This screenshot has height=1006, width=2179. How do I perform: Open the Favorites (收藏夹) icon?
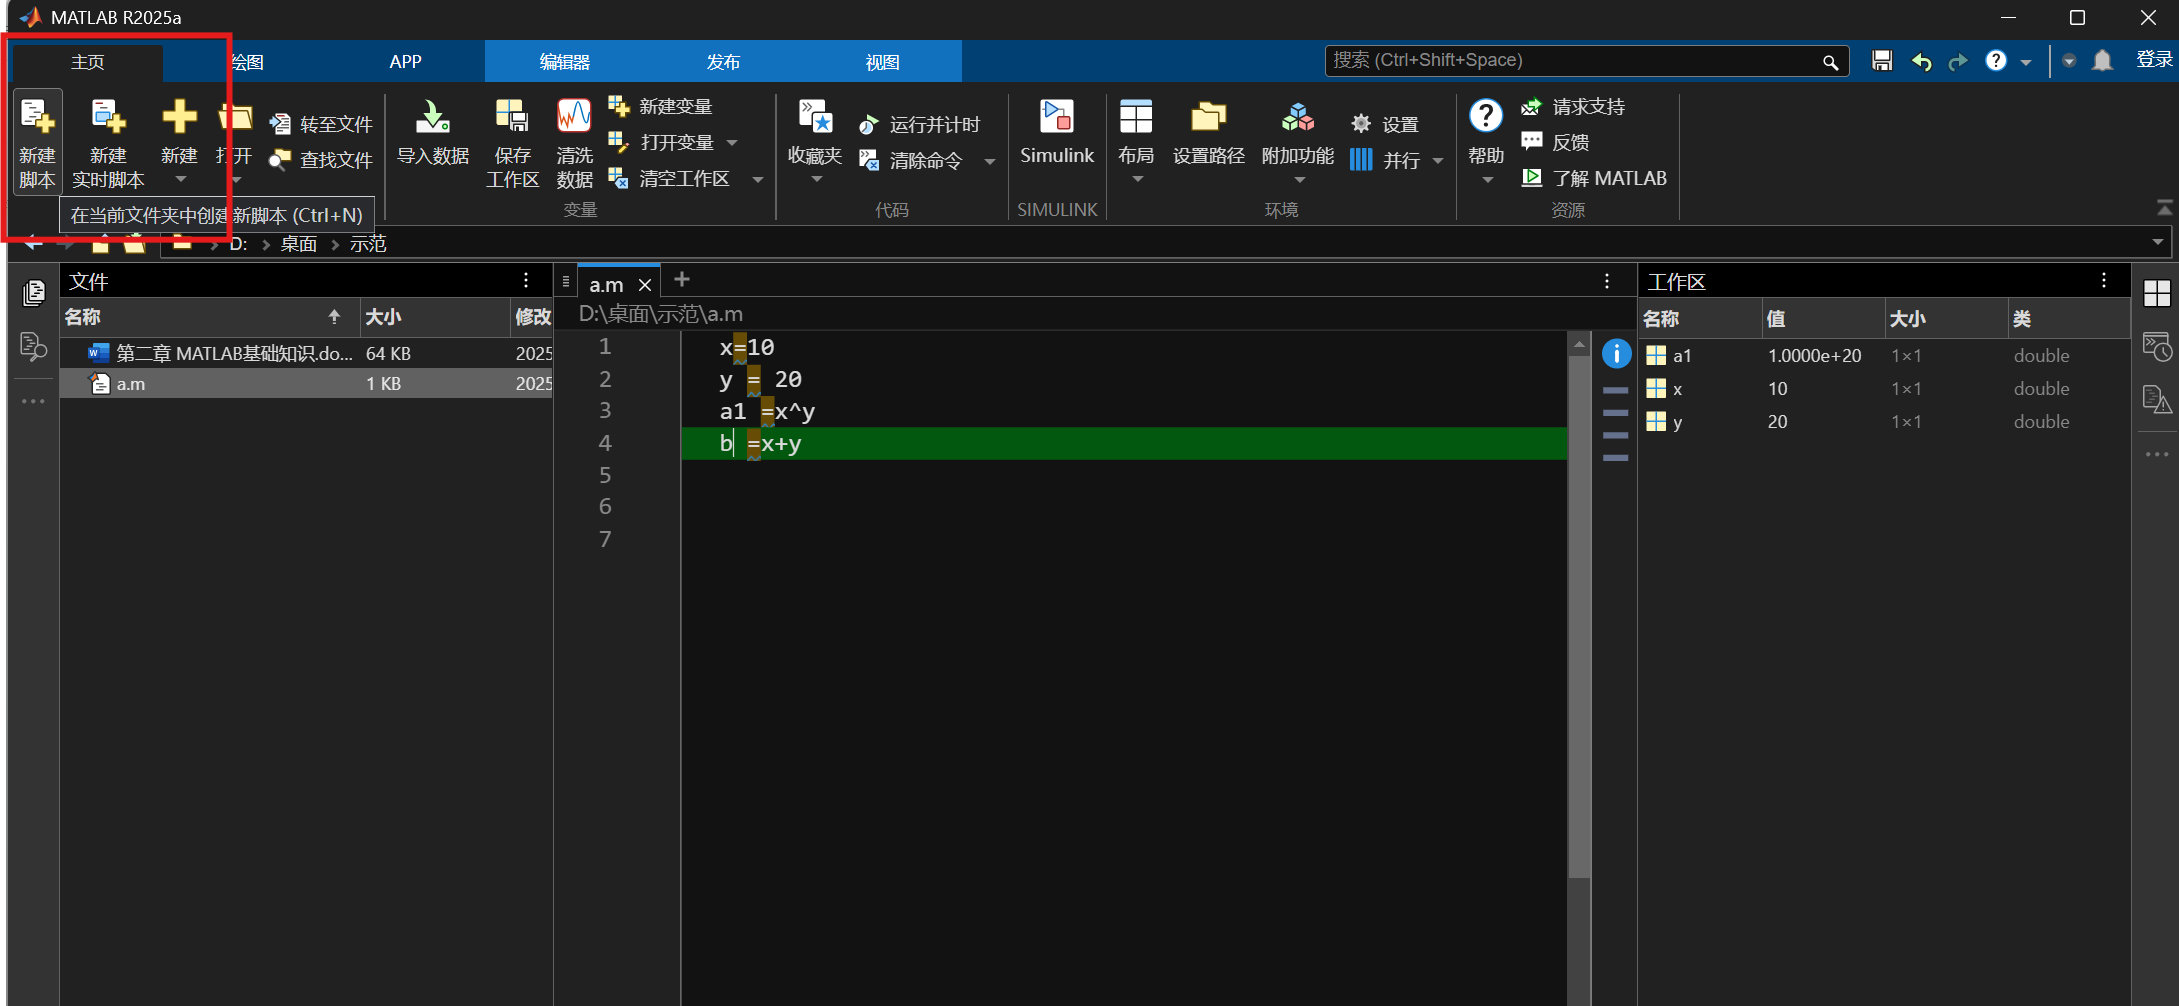(x=815, y=117)
